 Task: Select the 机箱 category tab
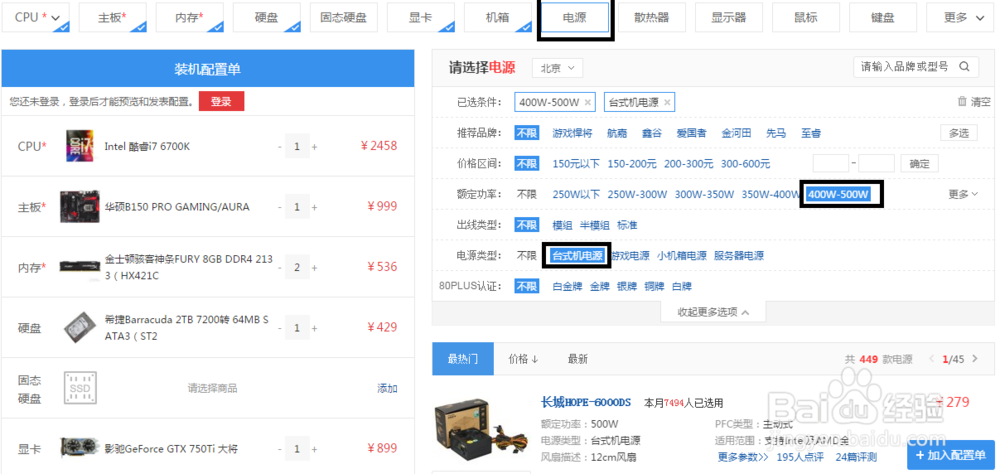498,18
